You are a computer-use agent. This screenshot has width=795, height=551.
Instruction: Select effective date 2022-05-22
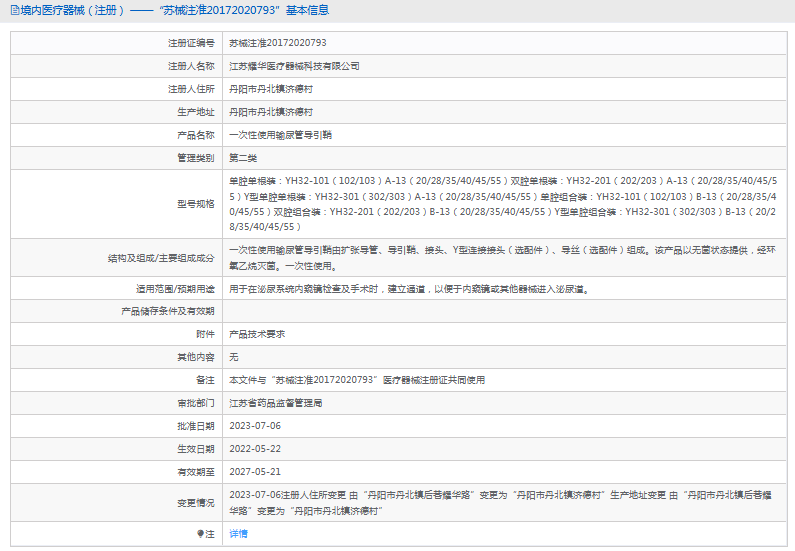[255, 449]
